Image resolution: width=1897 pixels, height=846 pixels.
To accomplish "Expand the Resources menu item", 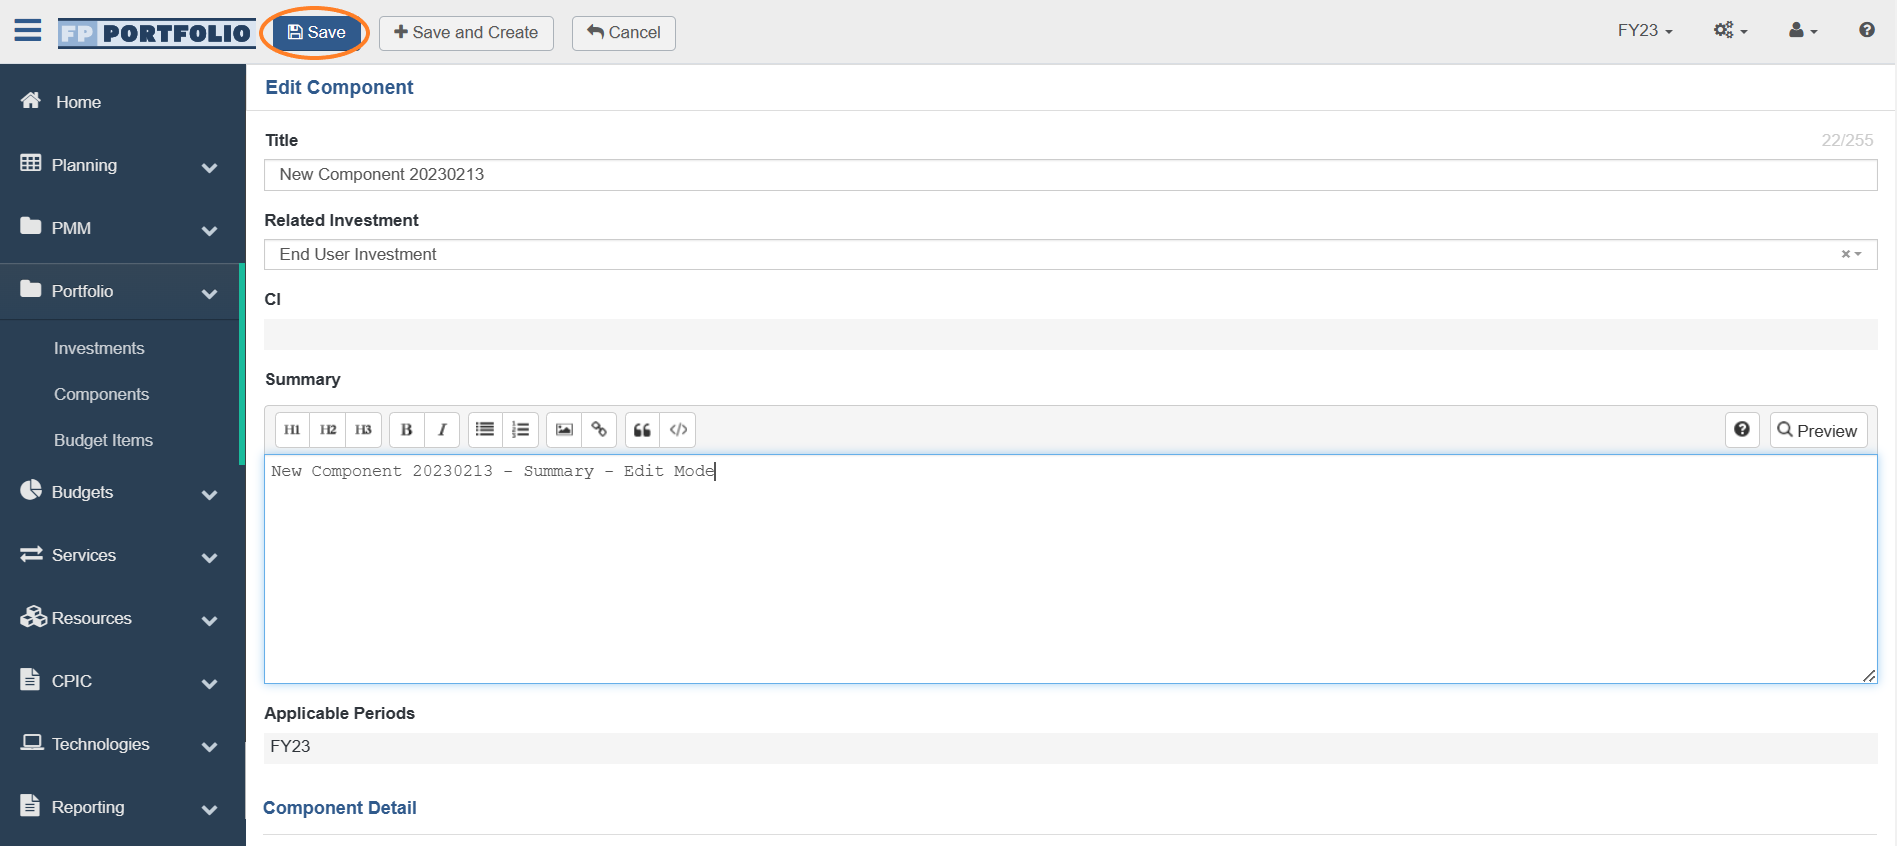I will click(x=120, y=618).
